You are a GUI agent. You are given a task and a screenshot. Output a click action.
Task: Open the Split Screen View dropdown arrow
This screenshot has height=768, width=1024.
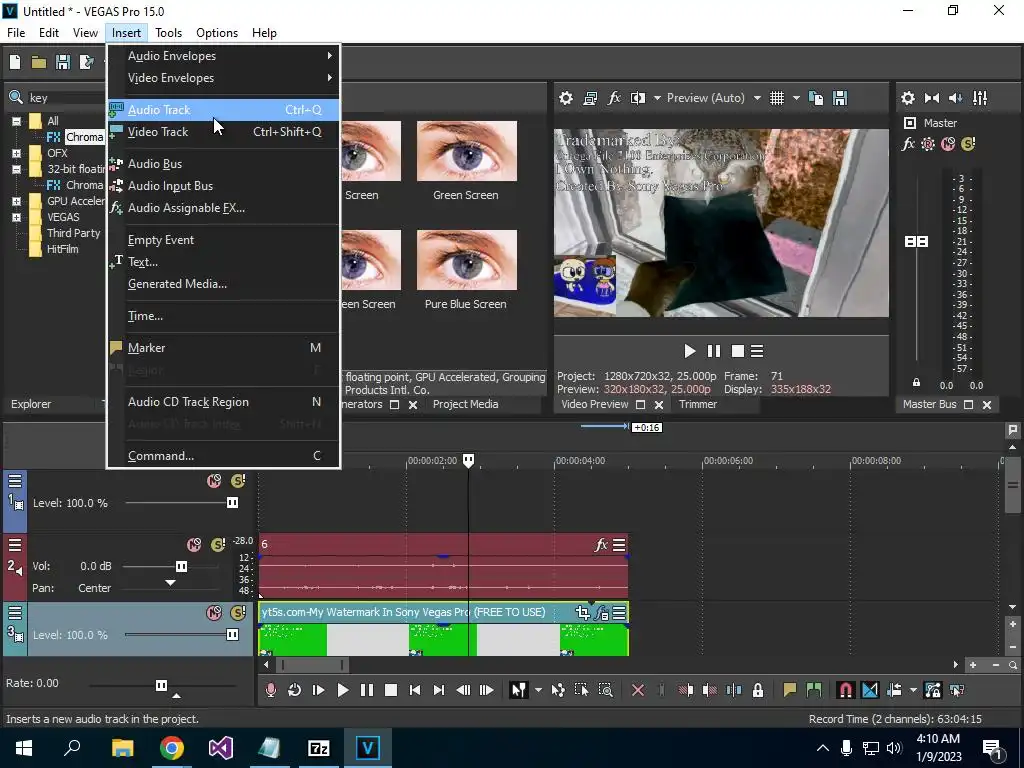pos(657,98)
